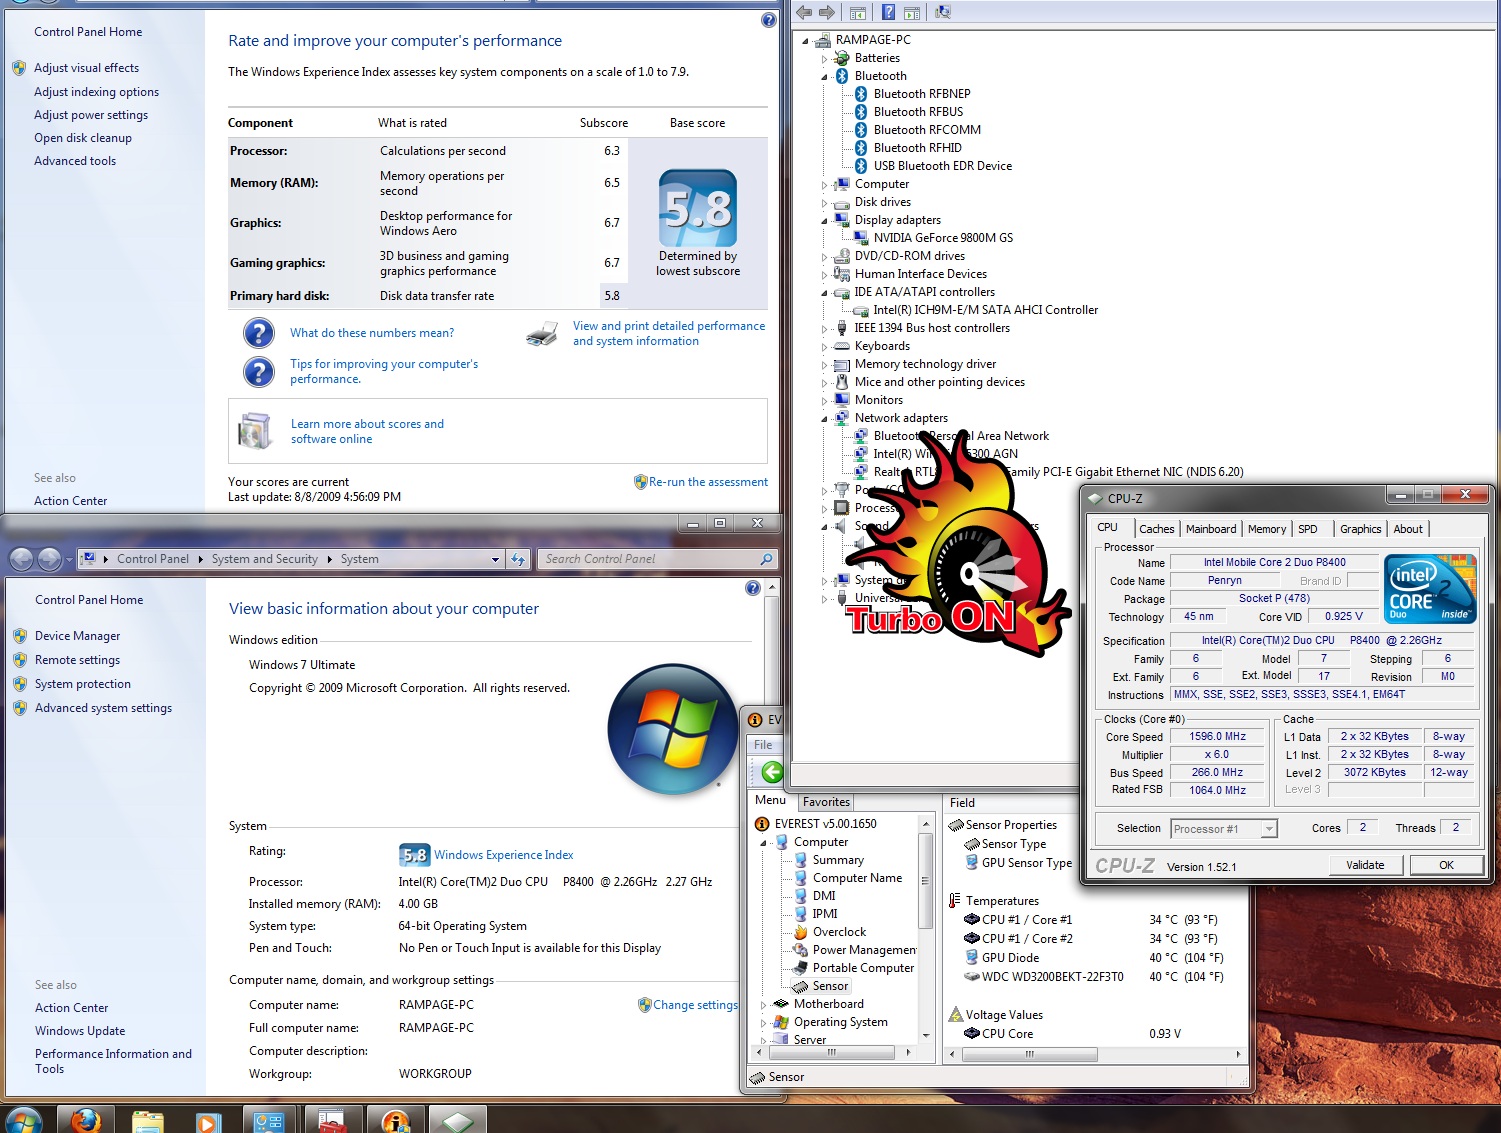Click the Validate button in CPU-Z
Viewport: 1501px width, 1133px height.
point(1365,865)
